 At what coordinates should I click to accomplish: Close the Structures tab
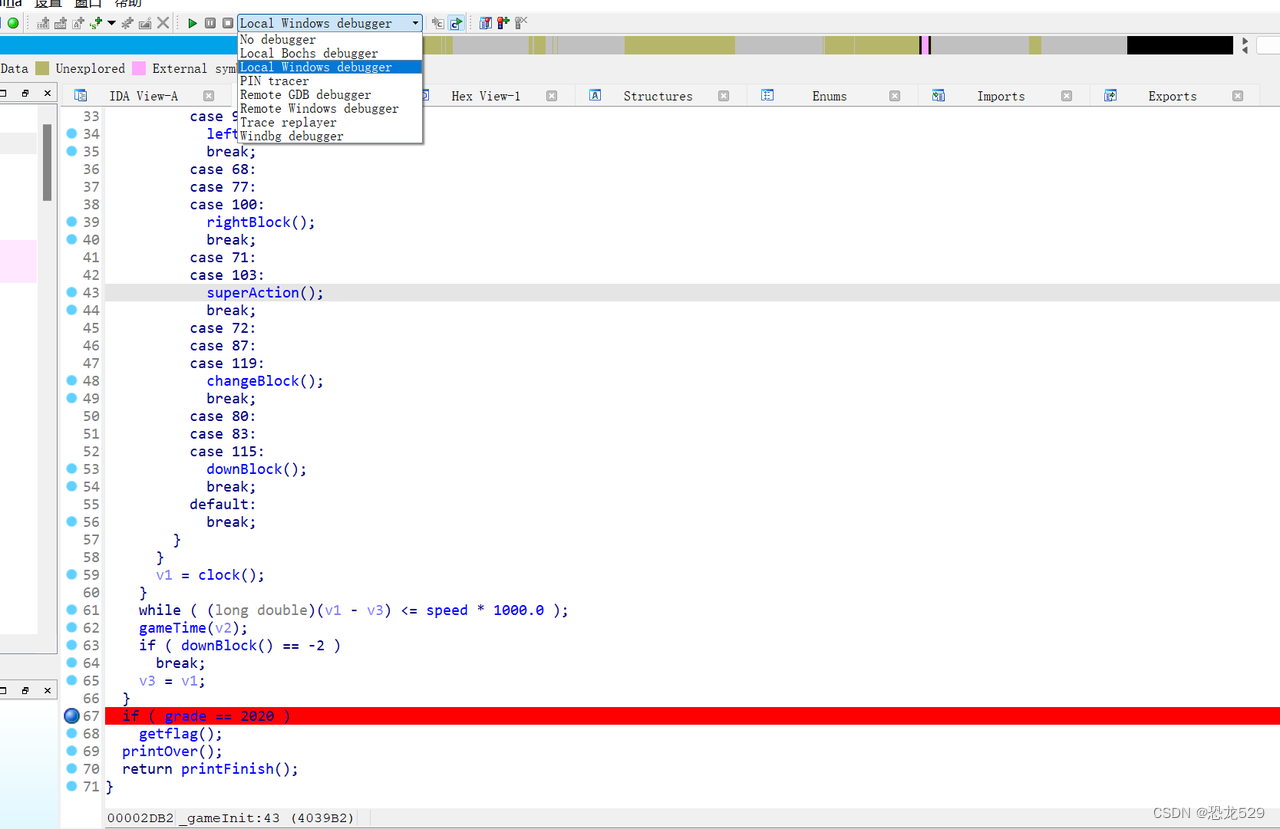tap(724, 96)
